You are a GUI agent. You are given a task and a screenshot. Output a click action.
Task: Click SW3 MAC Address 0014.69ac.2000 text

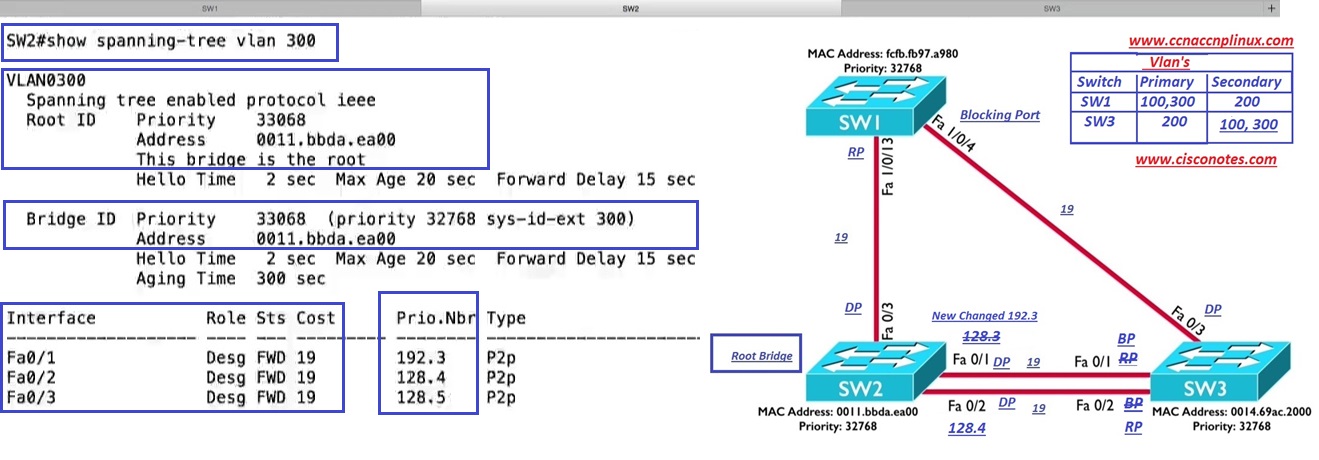[1232, 412]
